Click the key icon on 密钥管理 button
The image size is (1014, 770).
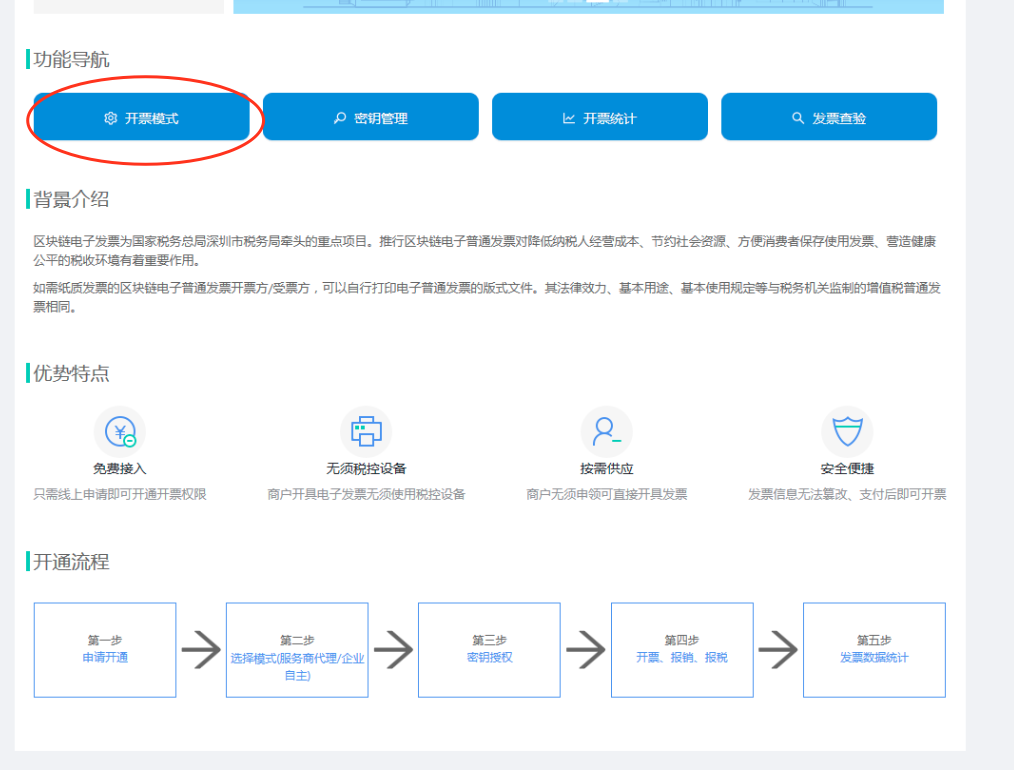339,118
